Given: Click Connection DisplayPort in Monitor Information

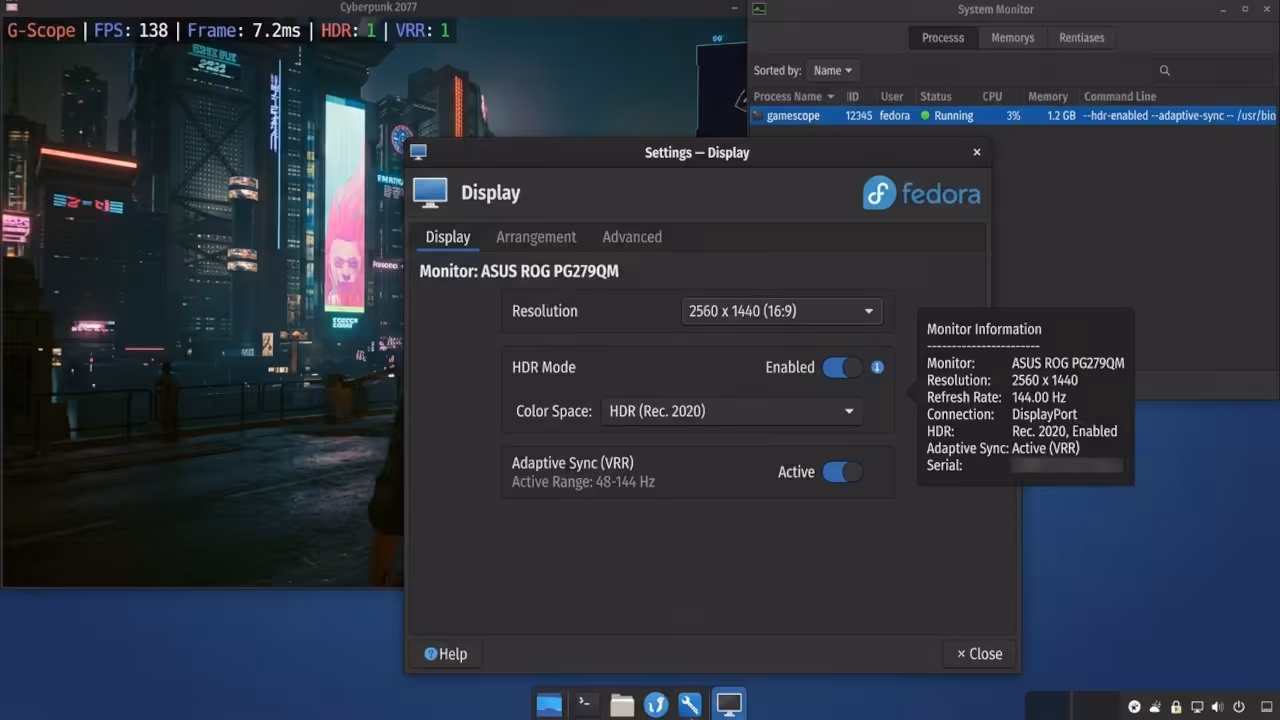Looking at the screenshot, I should [1002, 414].
